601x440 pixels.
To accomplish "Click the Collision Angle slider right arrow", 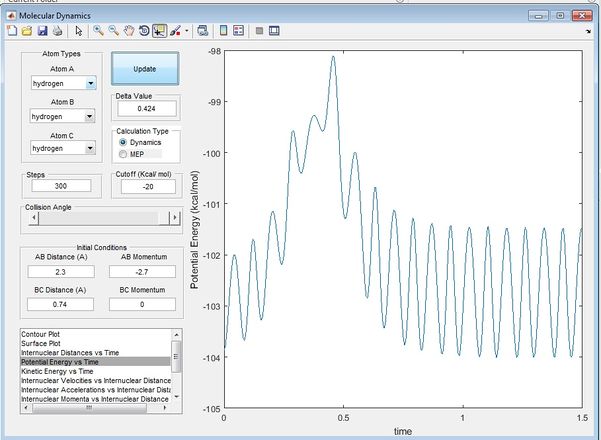I will coord(175,218).
